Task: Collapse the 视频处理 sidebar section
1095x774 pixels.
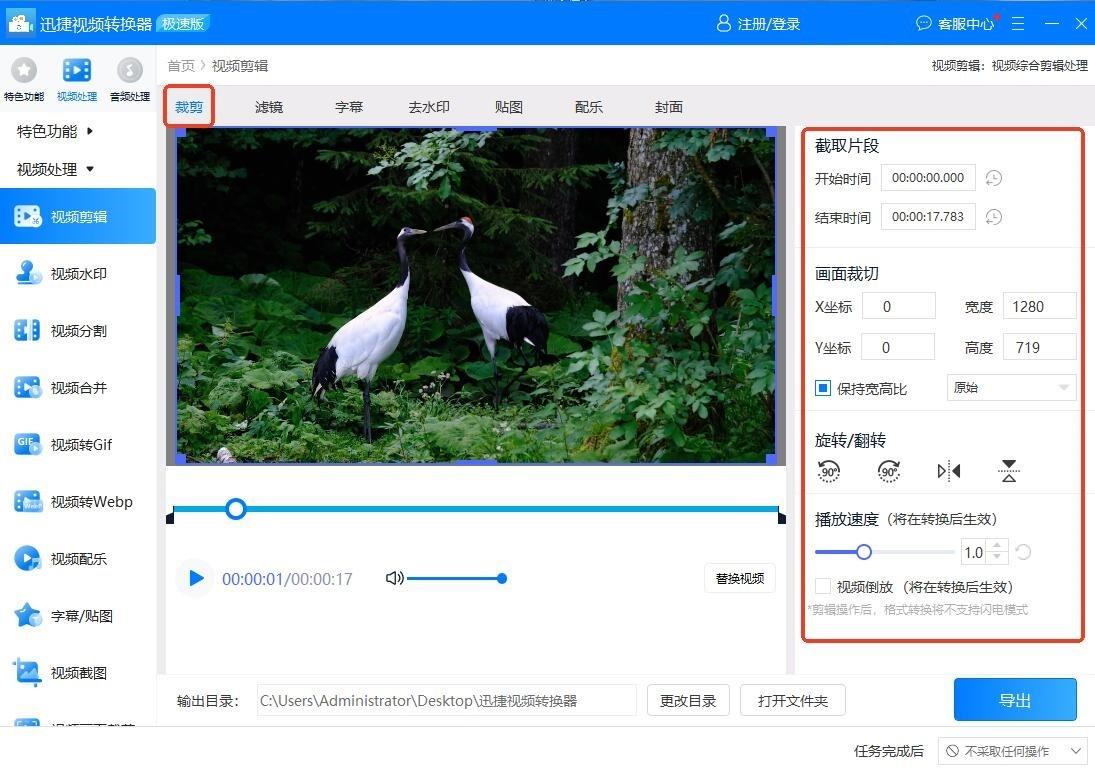Action: [x=56, y=169]
